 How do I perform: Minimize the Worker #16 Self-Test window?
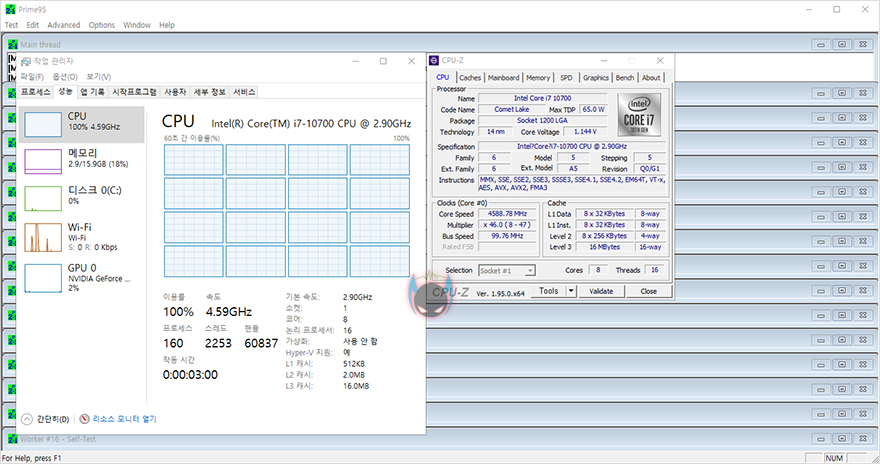(821, 439)
